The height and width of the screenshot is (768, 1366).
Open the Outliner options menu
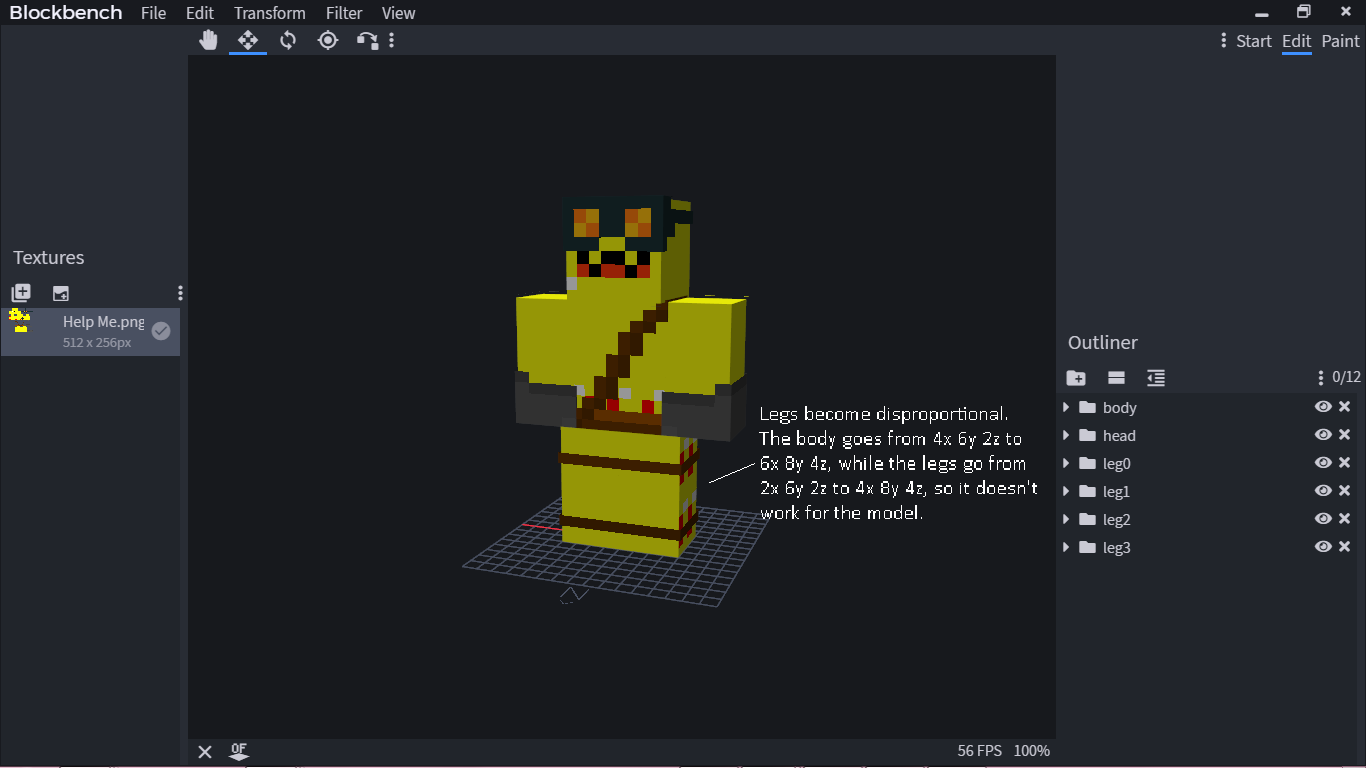click(x=1320, y=377)
